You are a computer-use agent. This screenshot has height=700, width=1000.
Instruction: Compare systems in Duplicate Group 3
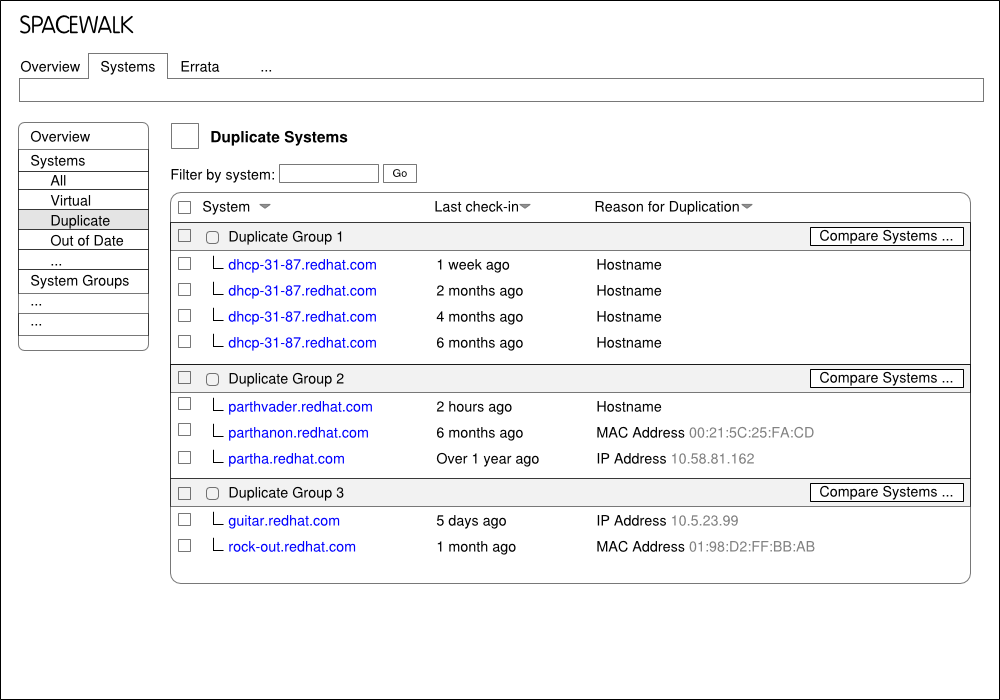click(x=886, y=492)
